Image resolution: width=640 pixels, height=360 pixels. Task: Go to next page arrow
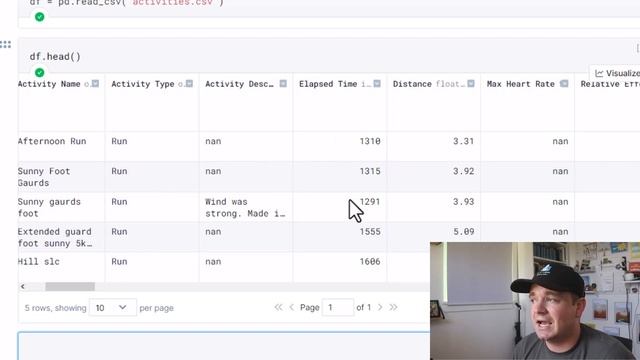pyautogui.click(x=380, y=307)
